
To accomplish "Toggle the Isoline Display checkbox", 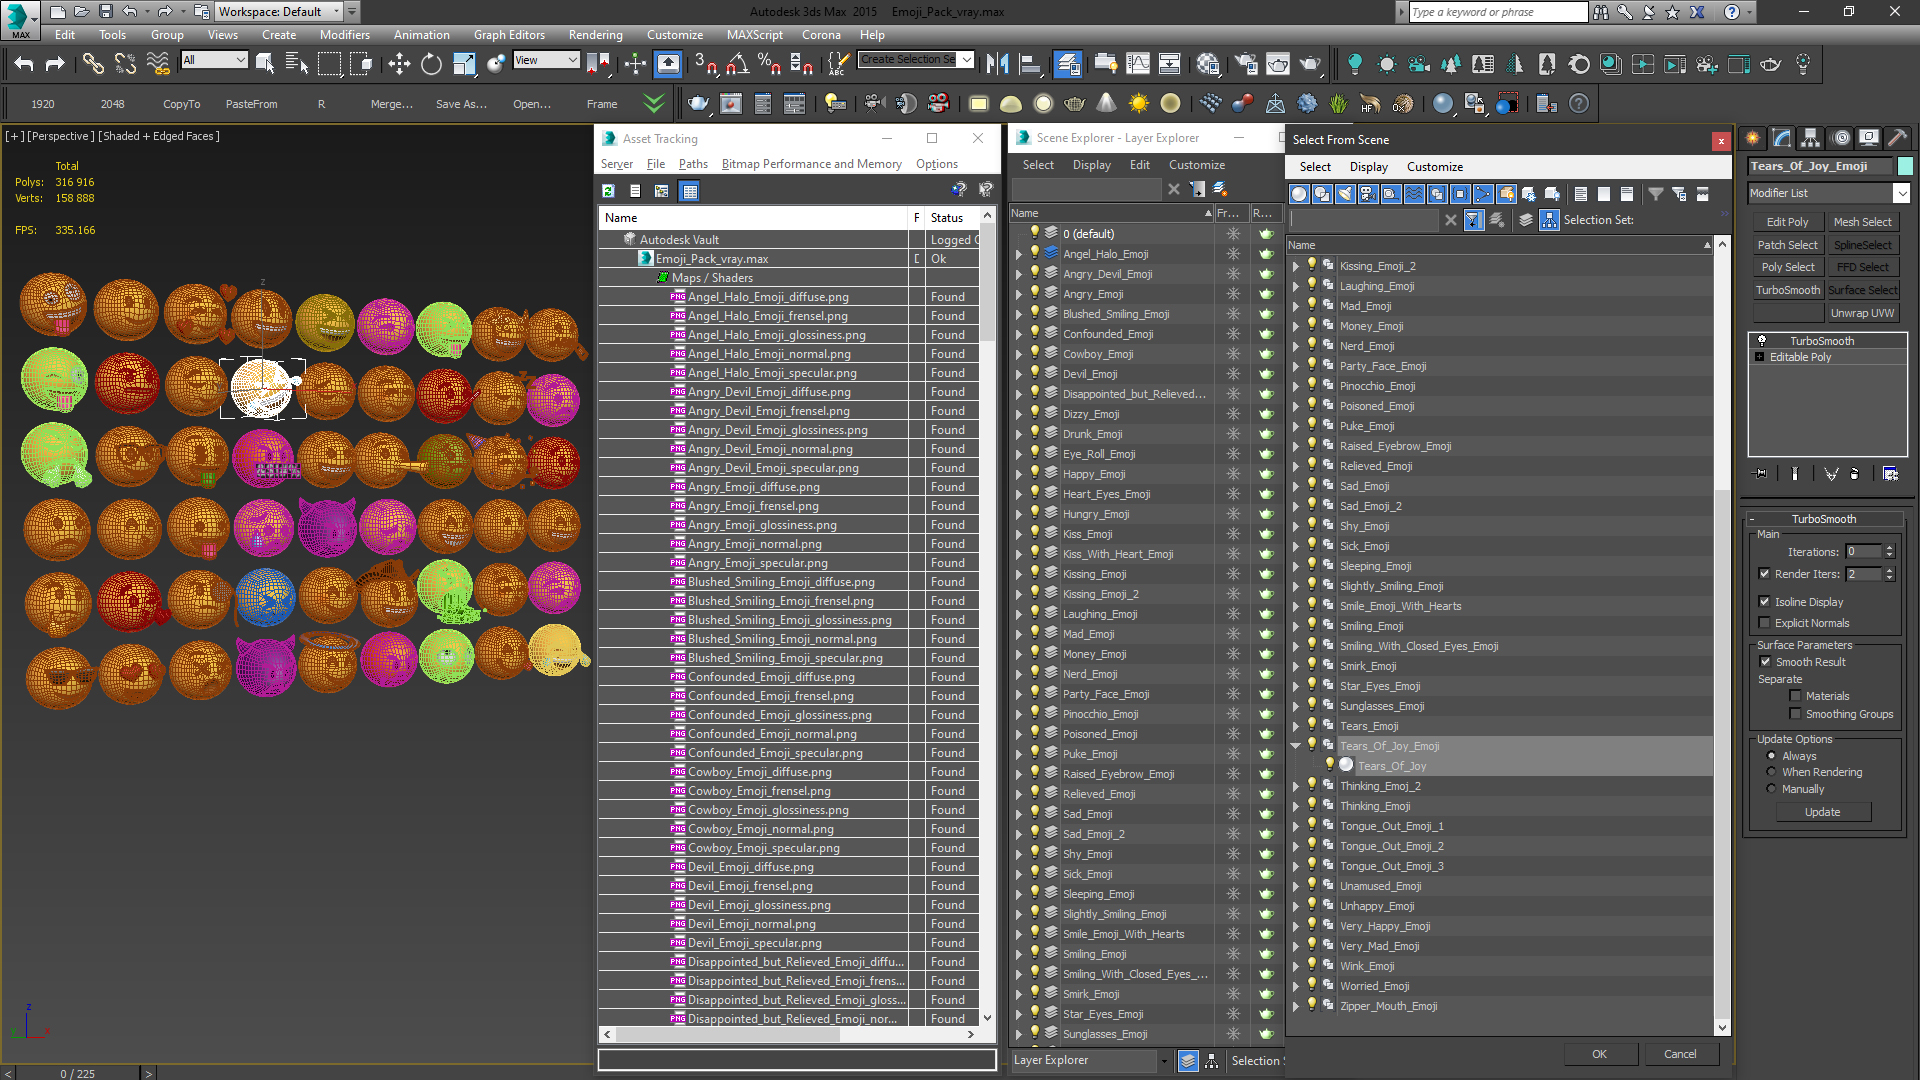I will point(1764,601).
